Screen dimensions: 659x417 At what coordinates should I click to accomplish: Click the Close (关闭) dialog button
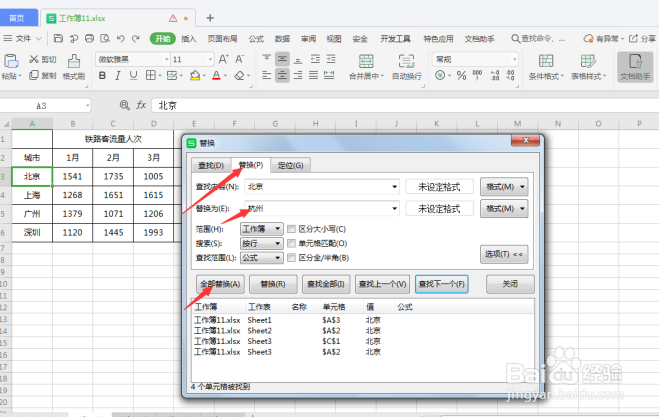click(510, 284)
